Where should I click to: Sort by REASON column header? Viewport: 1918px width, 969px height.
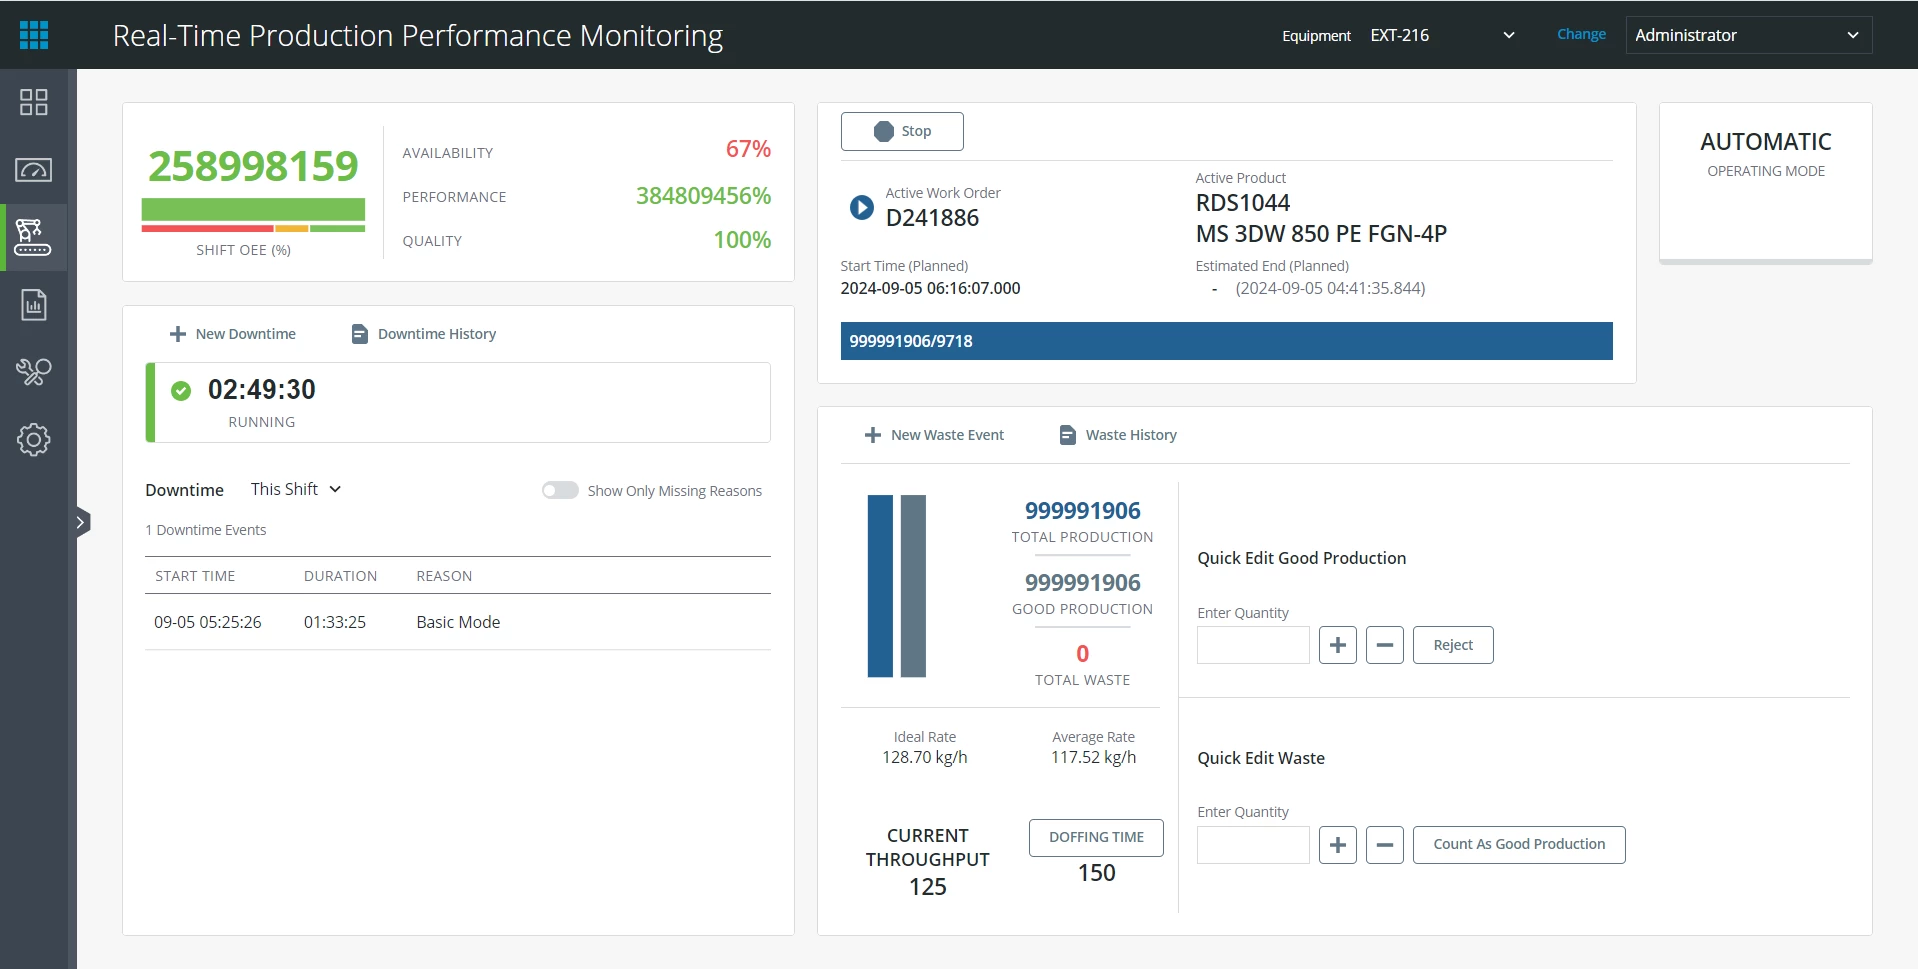pos(444,576)
